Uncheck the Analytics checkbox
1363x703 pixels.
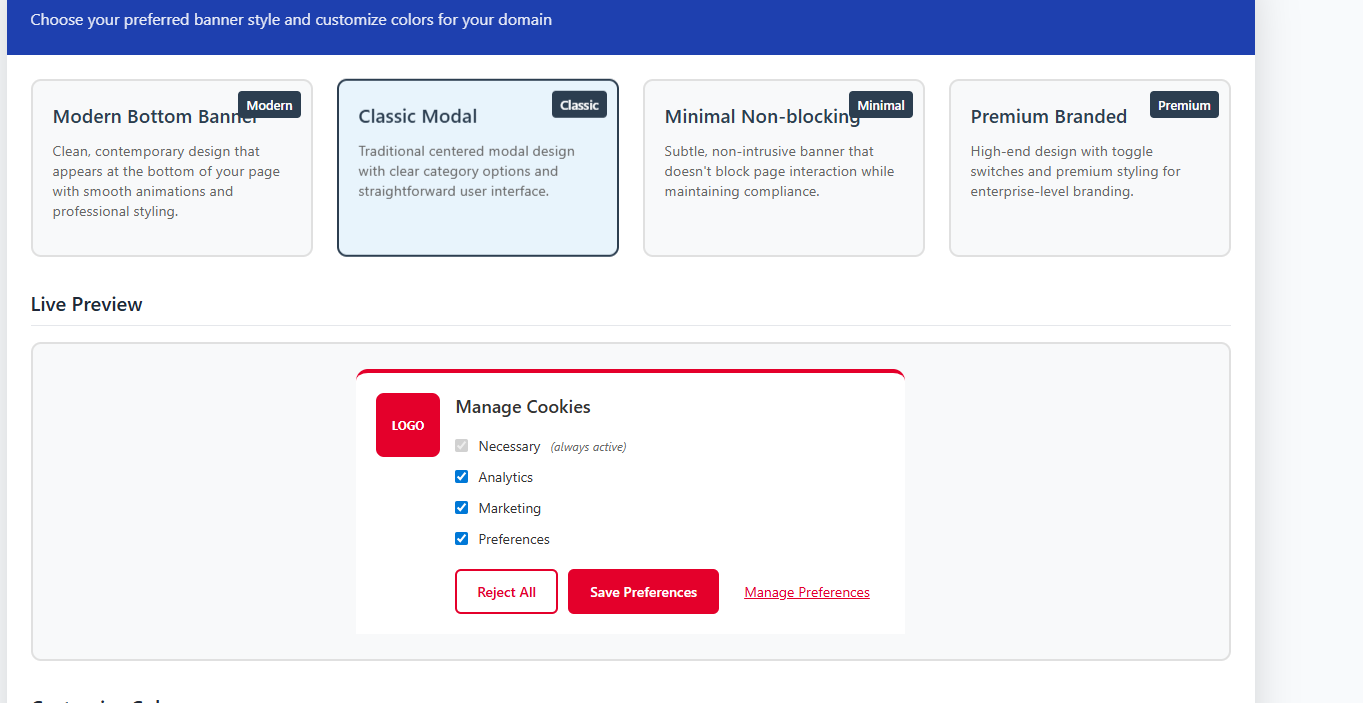click(x=461, y=477)
